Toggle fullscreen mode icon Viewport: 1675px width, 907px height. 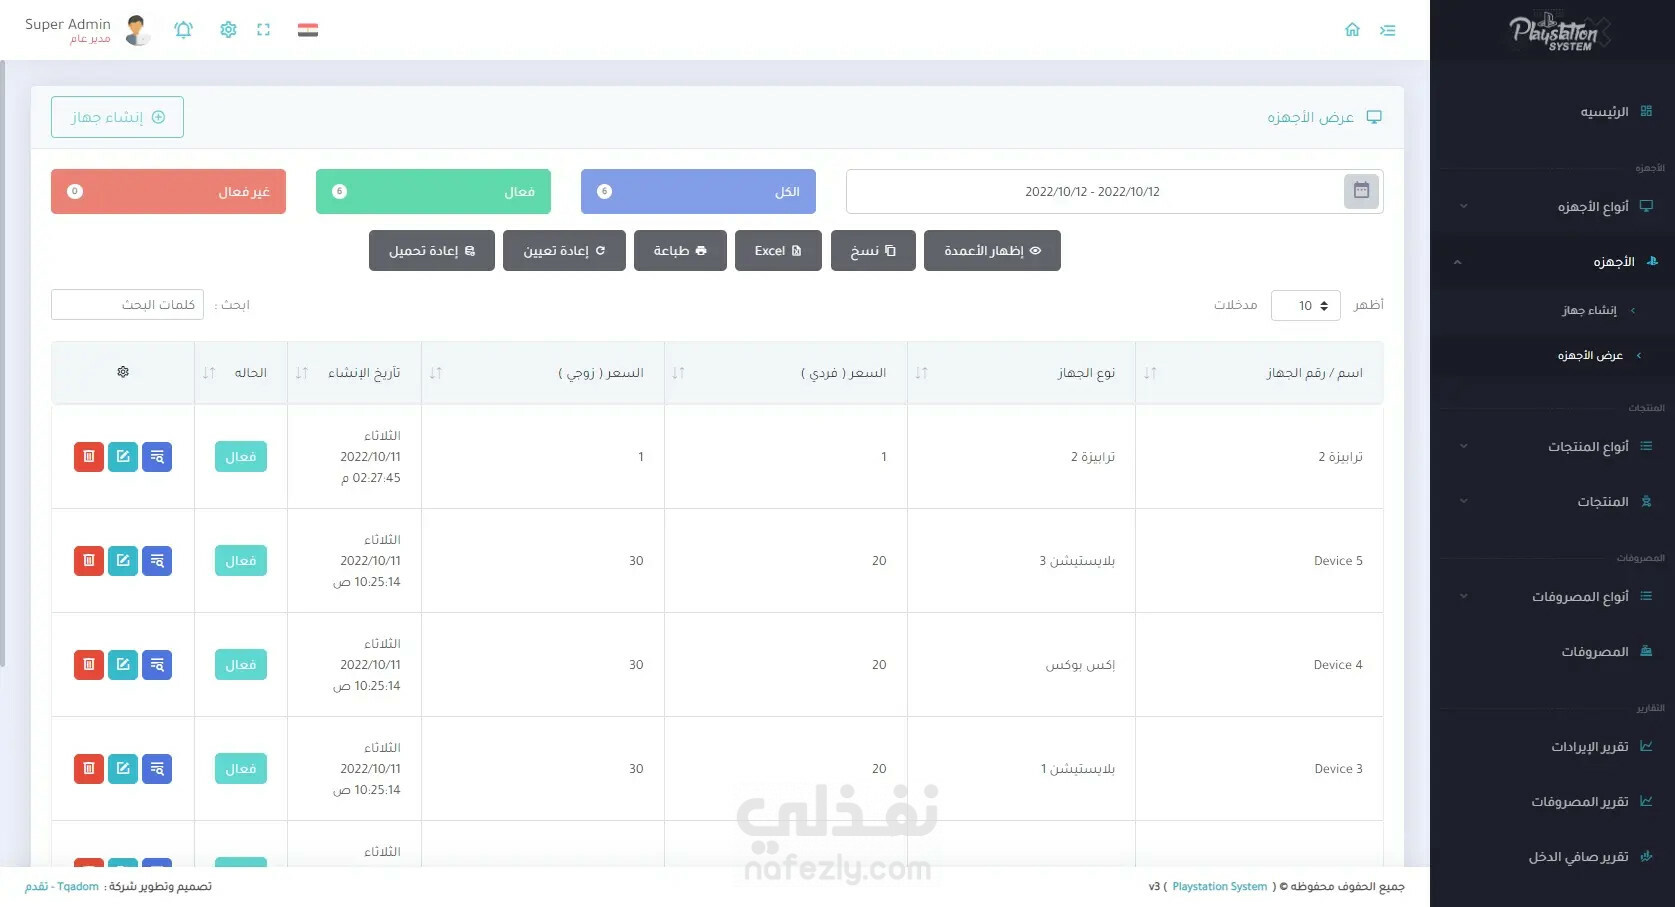point(263,30)
